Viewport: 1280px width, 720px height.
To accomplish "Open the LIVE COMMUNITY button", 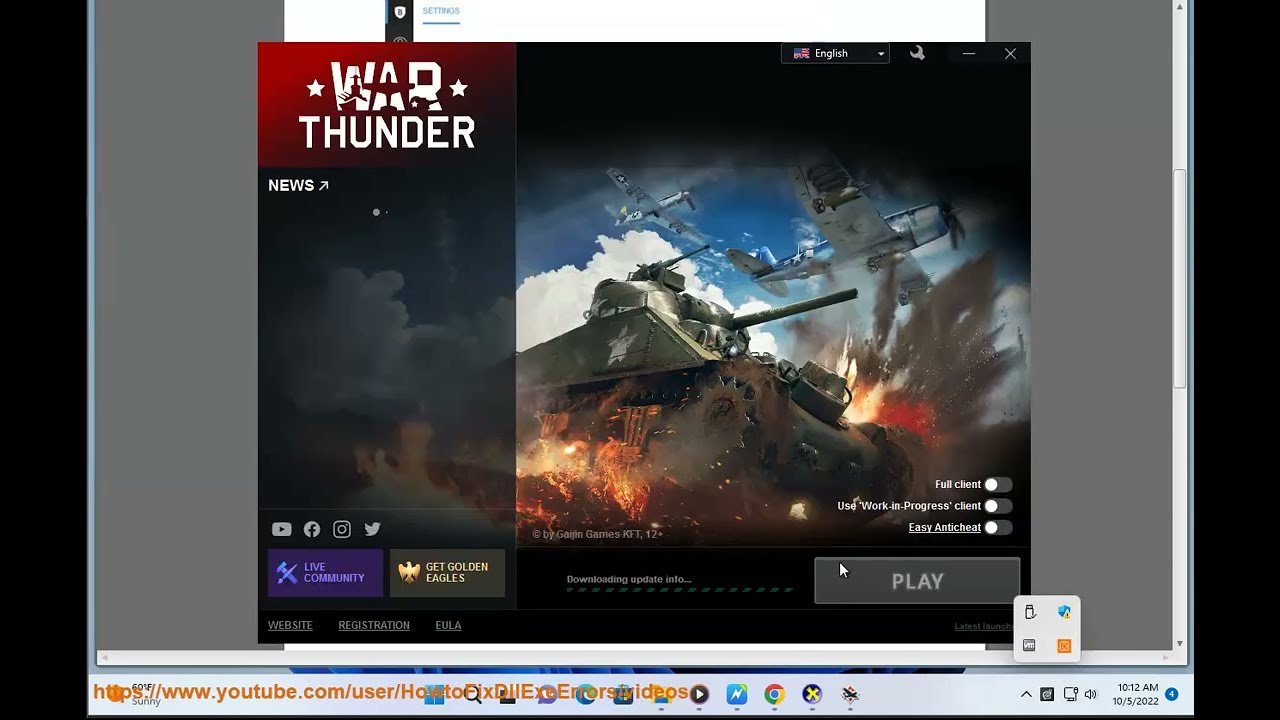I will point(325,573).
